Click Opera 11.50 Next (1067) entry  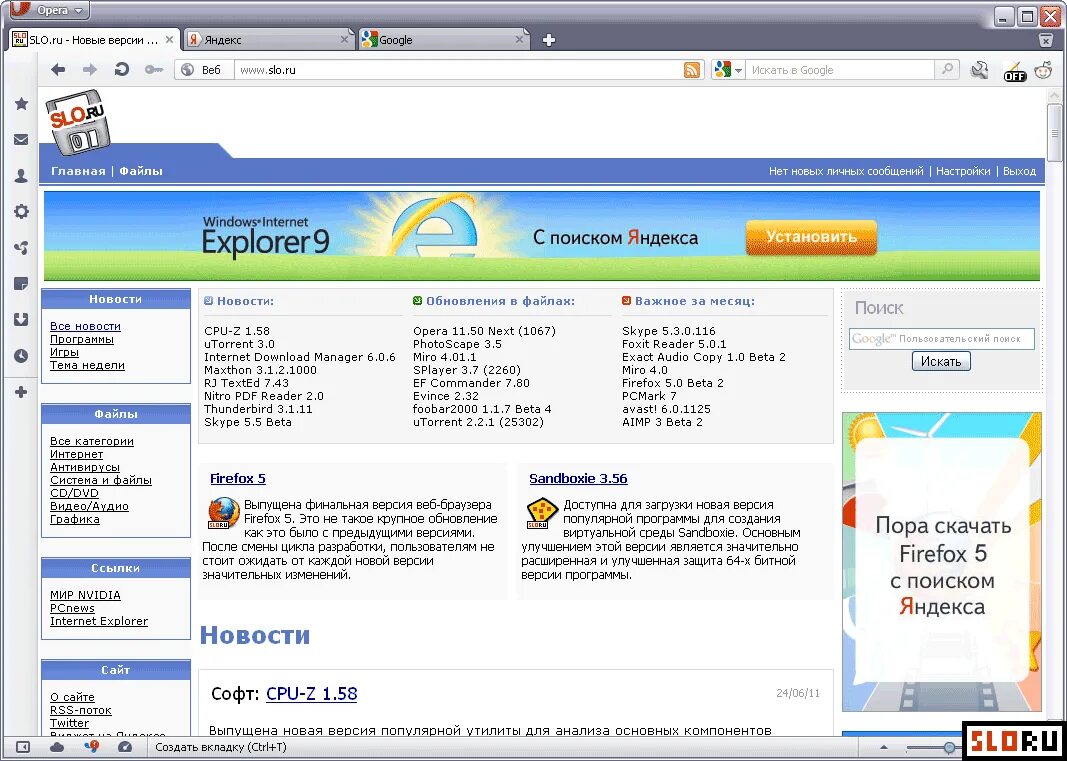[x=485, y=331]
